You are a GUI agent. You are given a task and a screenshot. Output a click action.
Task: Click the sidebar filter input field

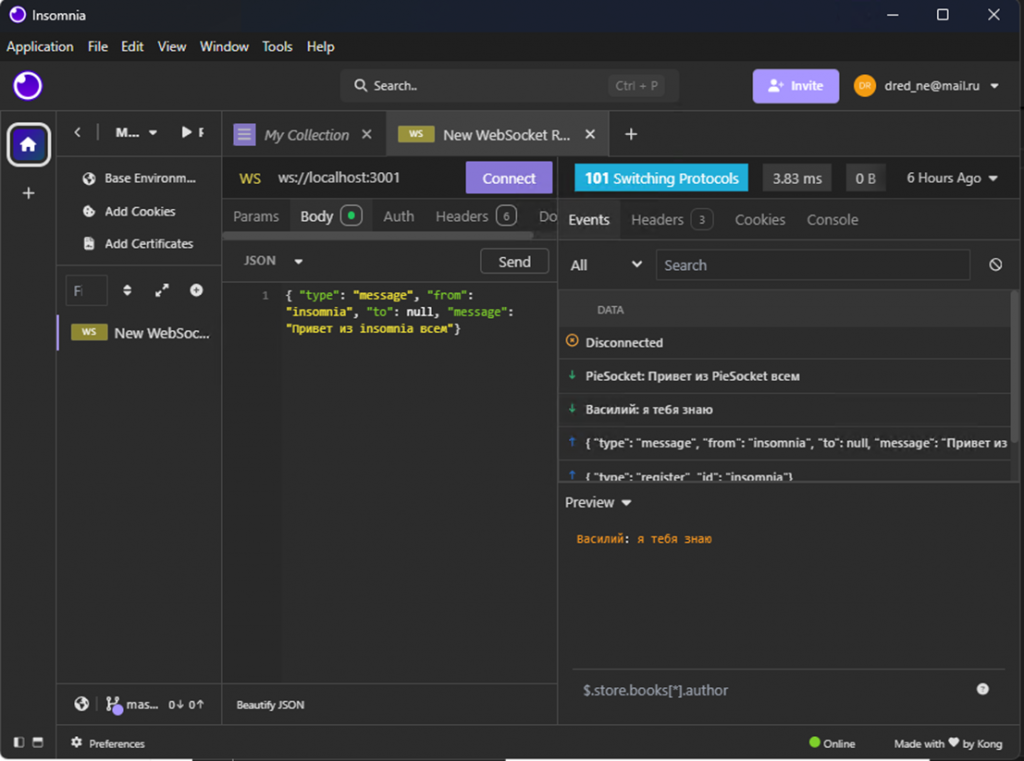click(x=86, y=290)
